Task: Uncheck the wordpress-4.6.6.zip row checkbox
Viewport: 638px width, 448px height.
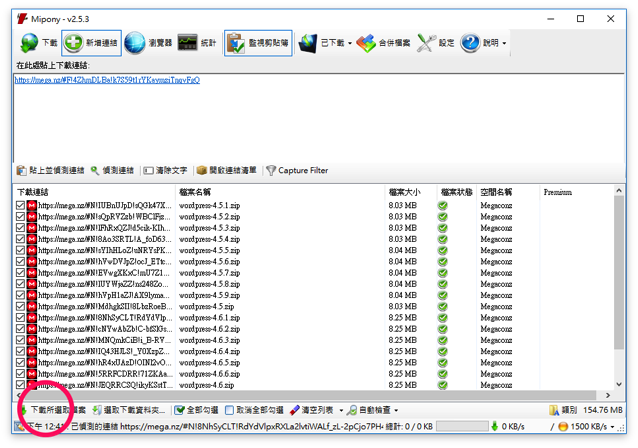Action: click(x=20, y=374)
